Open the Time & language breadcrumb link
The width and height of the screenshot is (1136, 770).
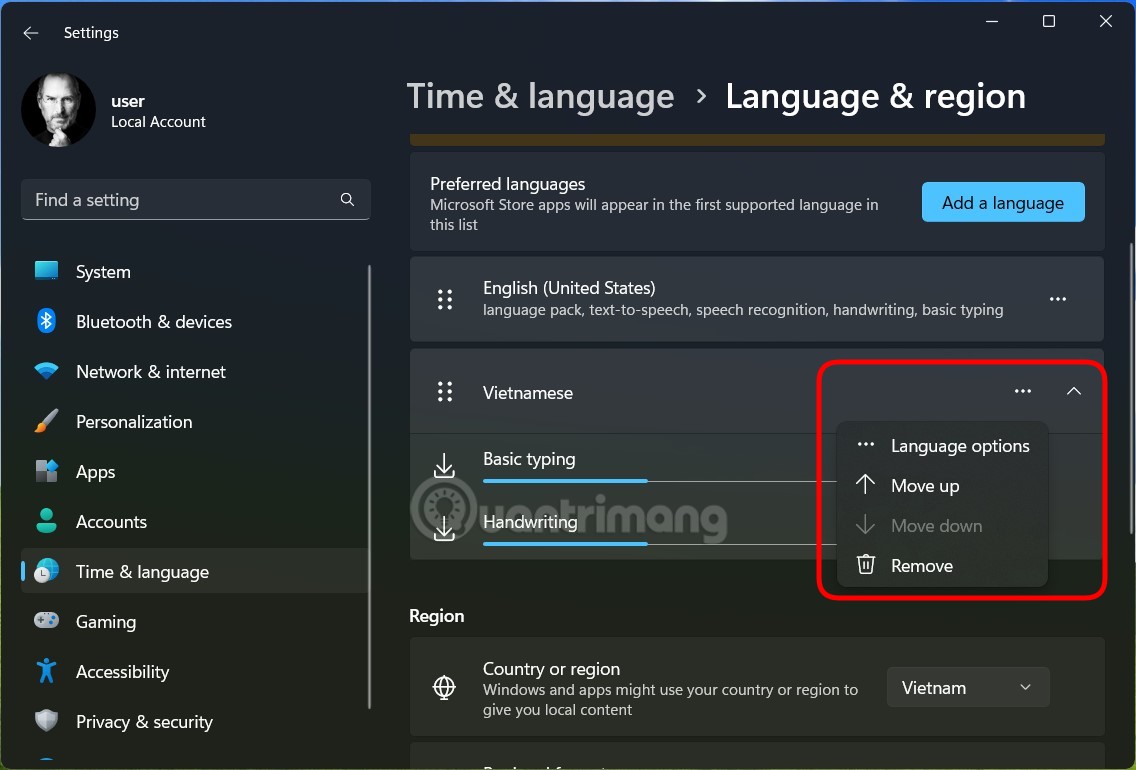click(x=540, y=96)
